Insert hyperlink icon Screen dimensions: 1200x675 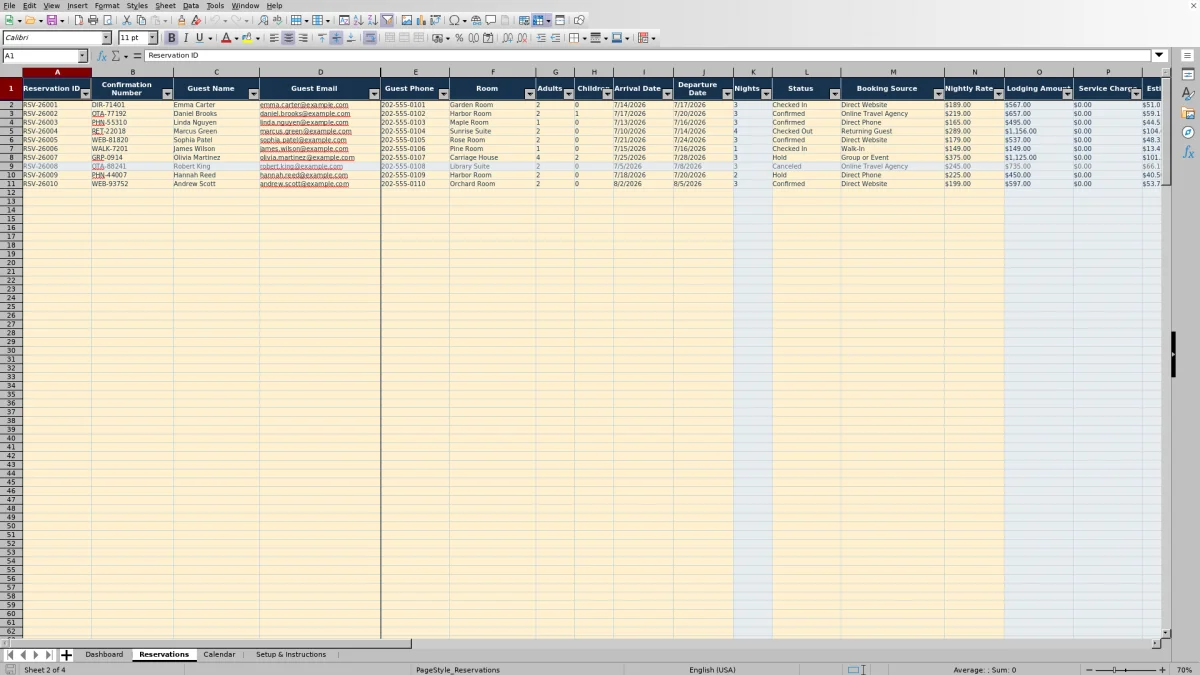tap(476, 20)
